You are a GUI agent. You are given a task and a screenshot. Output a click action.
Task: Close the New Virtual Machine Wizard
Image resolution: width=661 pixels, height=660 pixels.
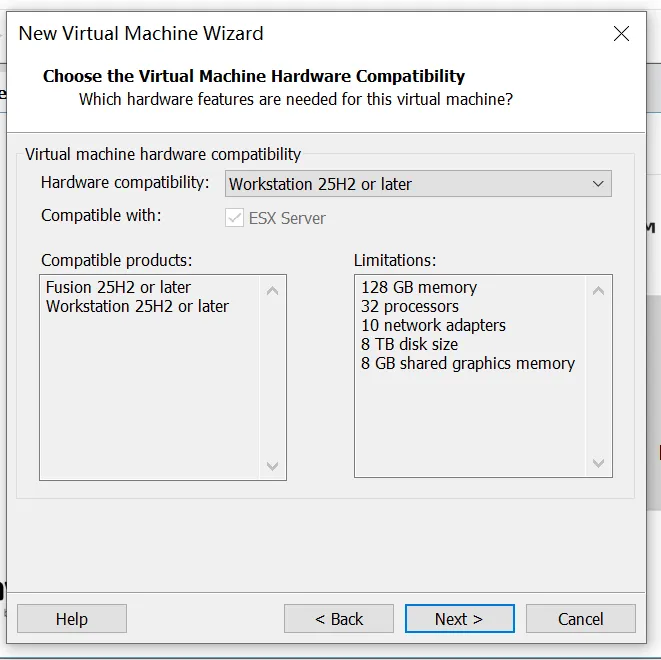point(621,34)
